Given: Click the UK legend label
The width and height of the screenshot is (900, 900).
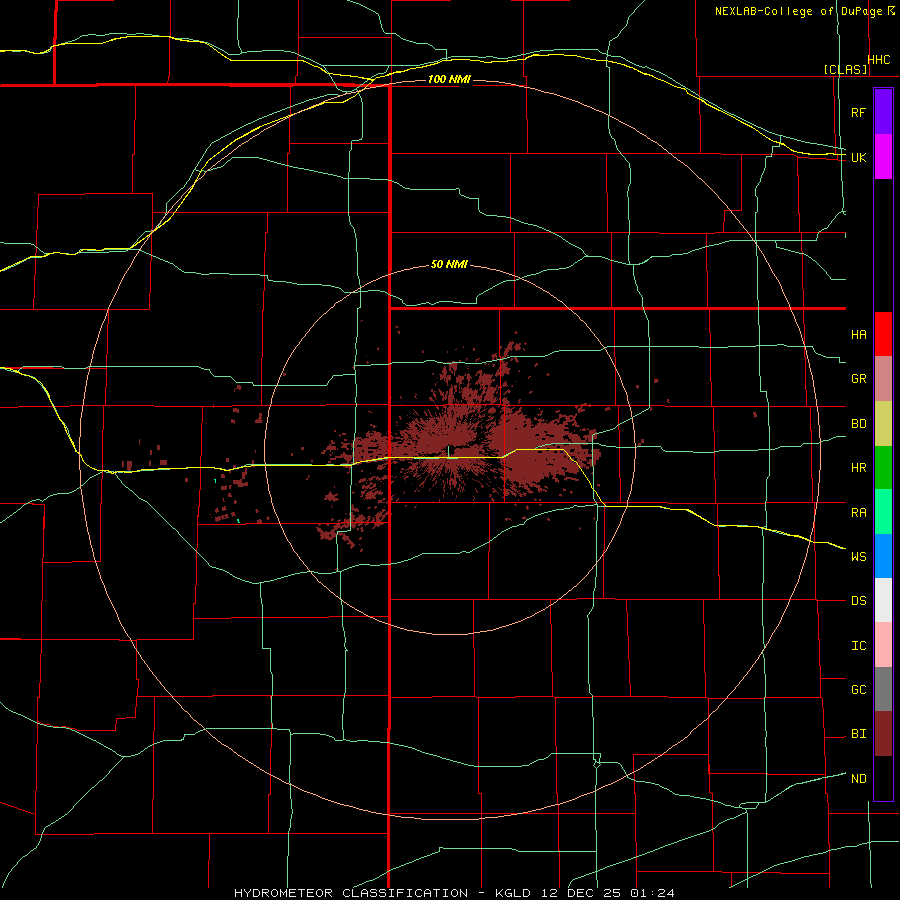Looking at the screenshot, I should click(x=858, y=157).
